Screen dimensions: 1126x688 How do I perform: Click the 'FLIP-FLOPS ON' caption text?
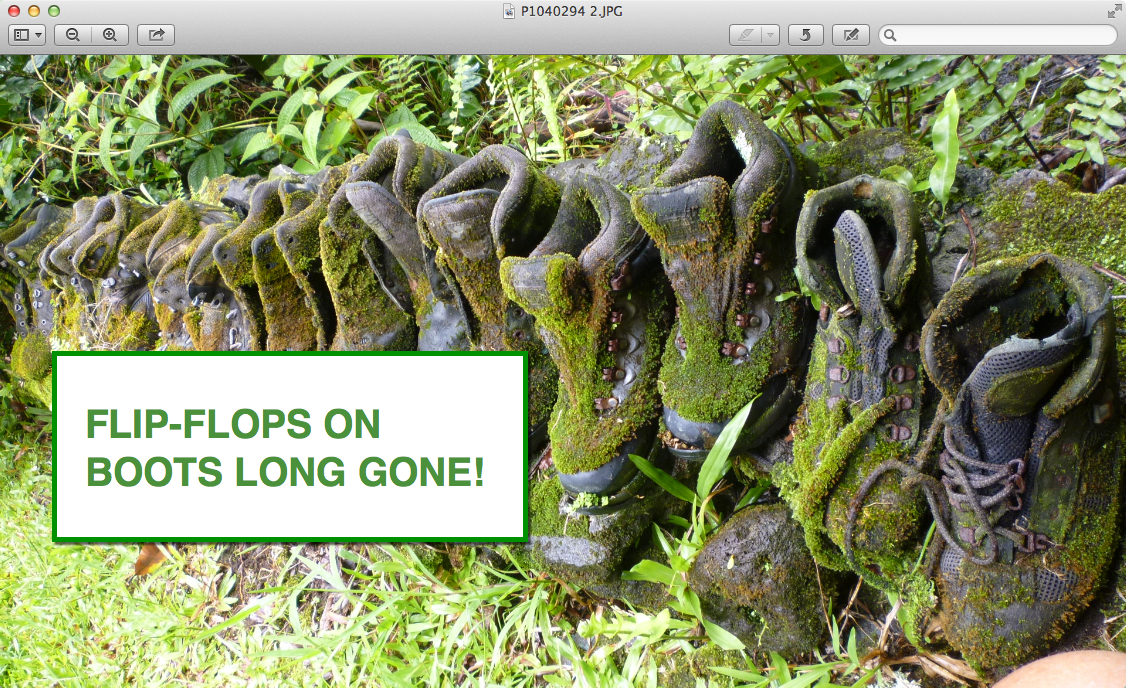tap(233, 424)
